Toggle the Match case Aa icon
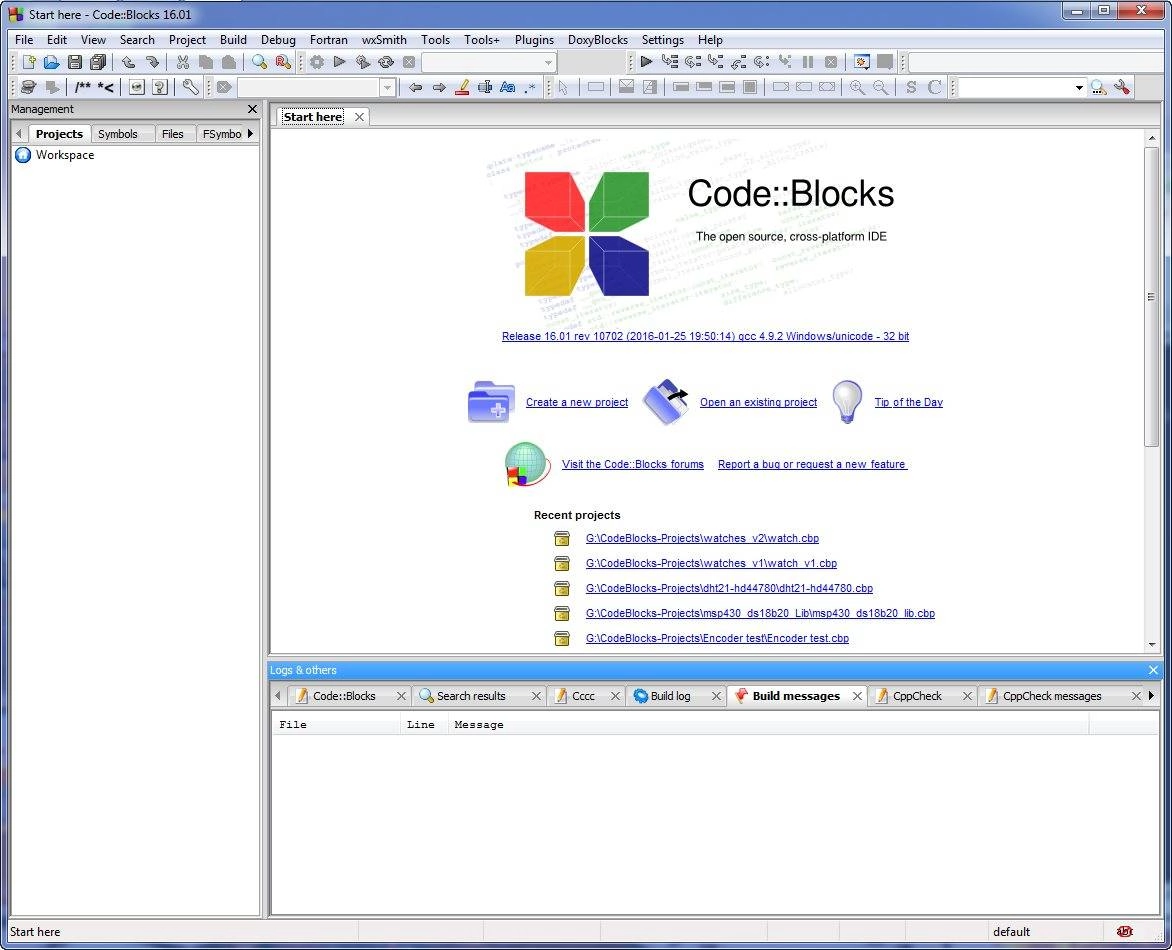Screen dimensions: 1172x950 pyautogui.click(x=508, y=87)
